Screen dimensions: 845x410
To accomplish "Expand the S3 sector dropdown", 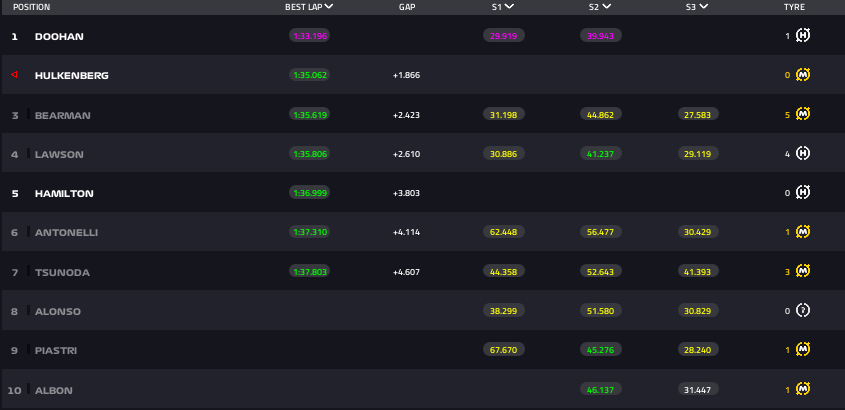I will point(704,6).
